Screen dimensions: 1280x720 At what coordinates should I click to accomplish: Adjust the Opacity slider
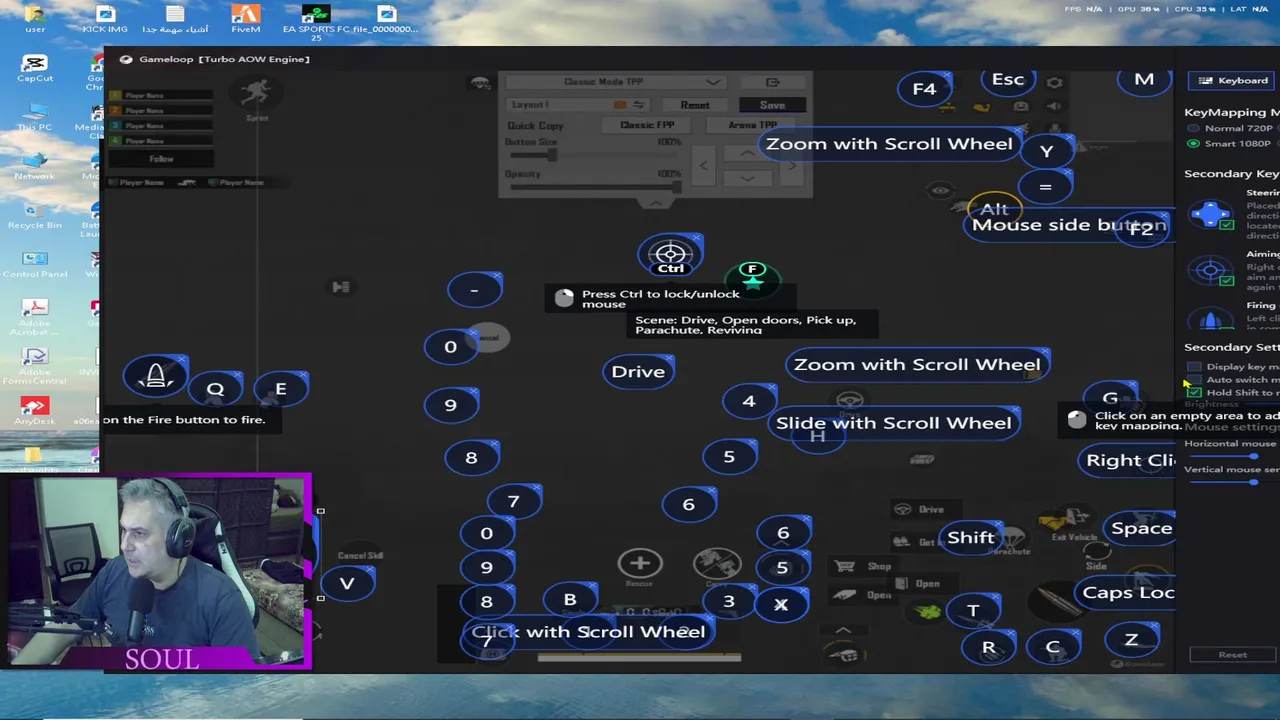(x=676, y=186)
